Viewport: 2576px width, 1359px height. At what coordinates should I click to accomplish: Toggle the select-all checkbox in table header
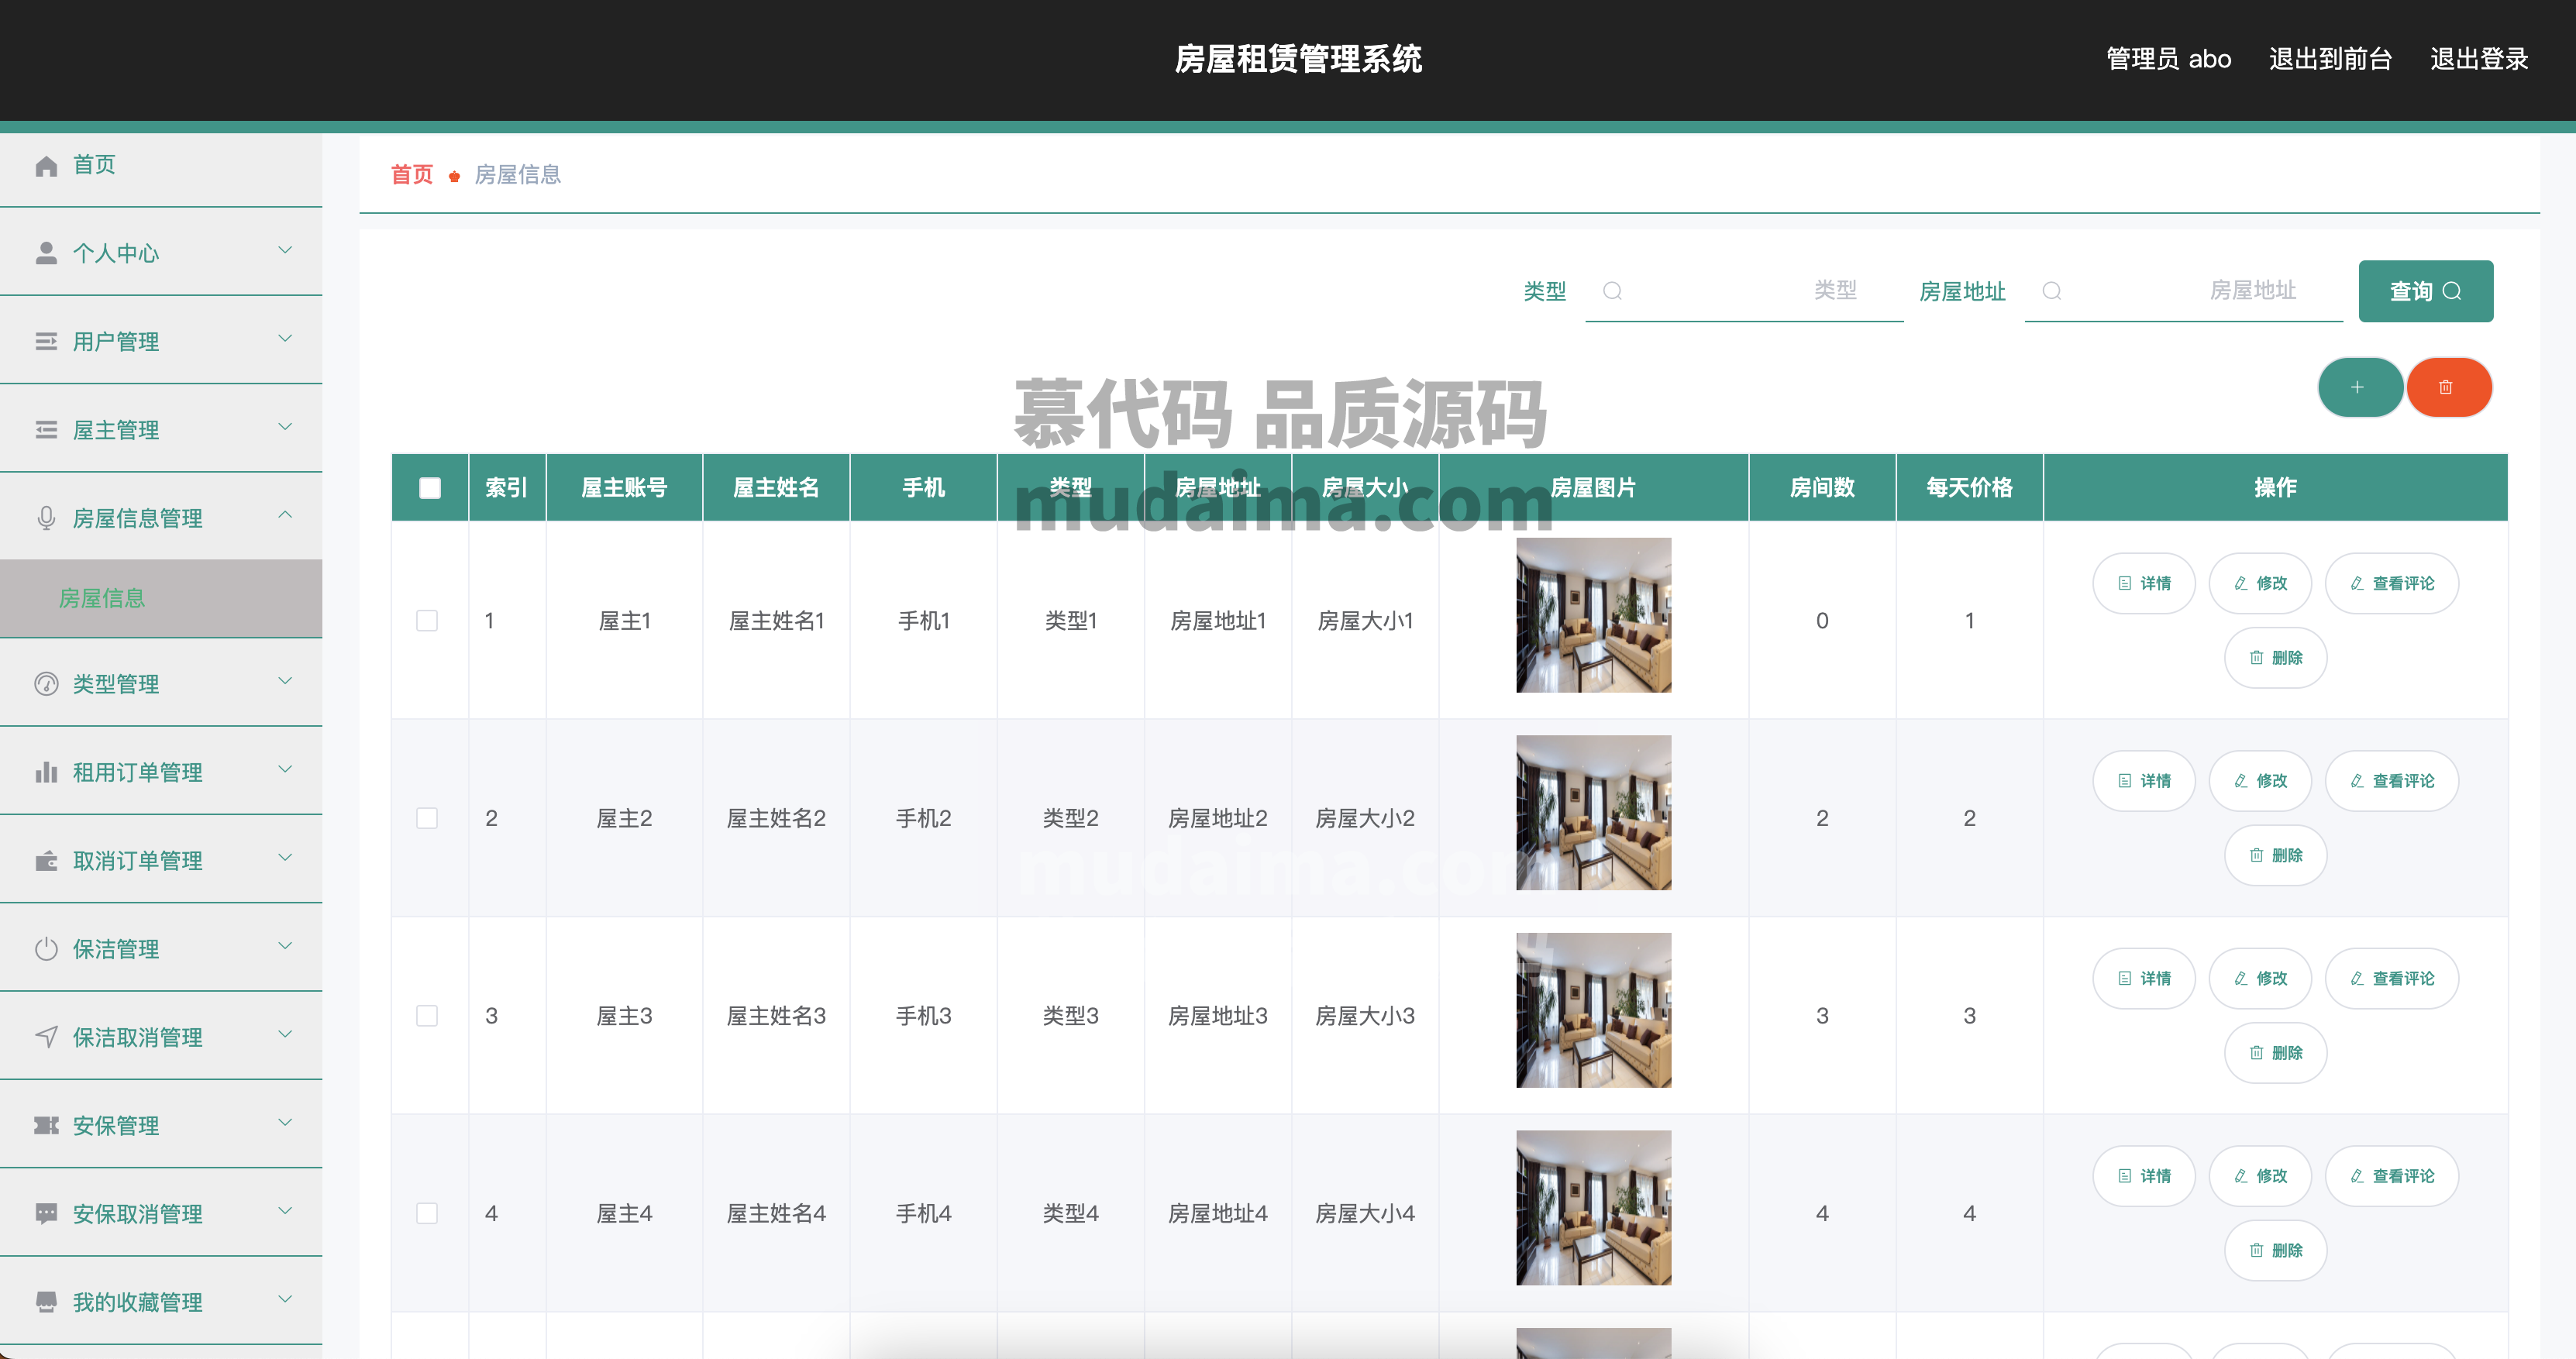click(x=430, y=488)
